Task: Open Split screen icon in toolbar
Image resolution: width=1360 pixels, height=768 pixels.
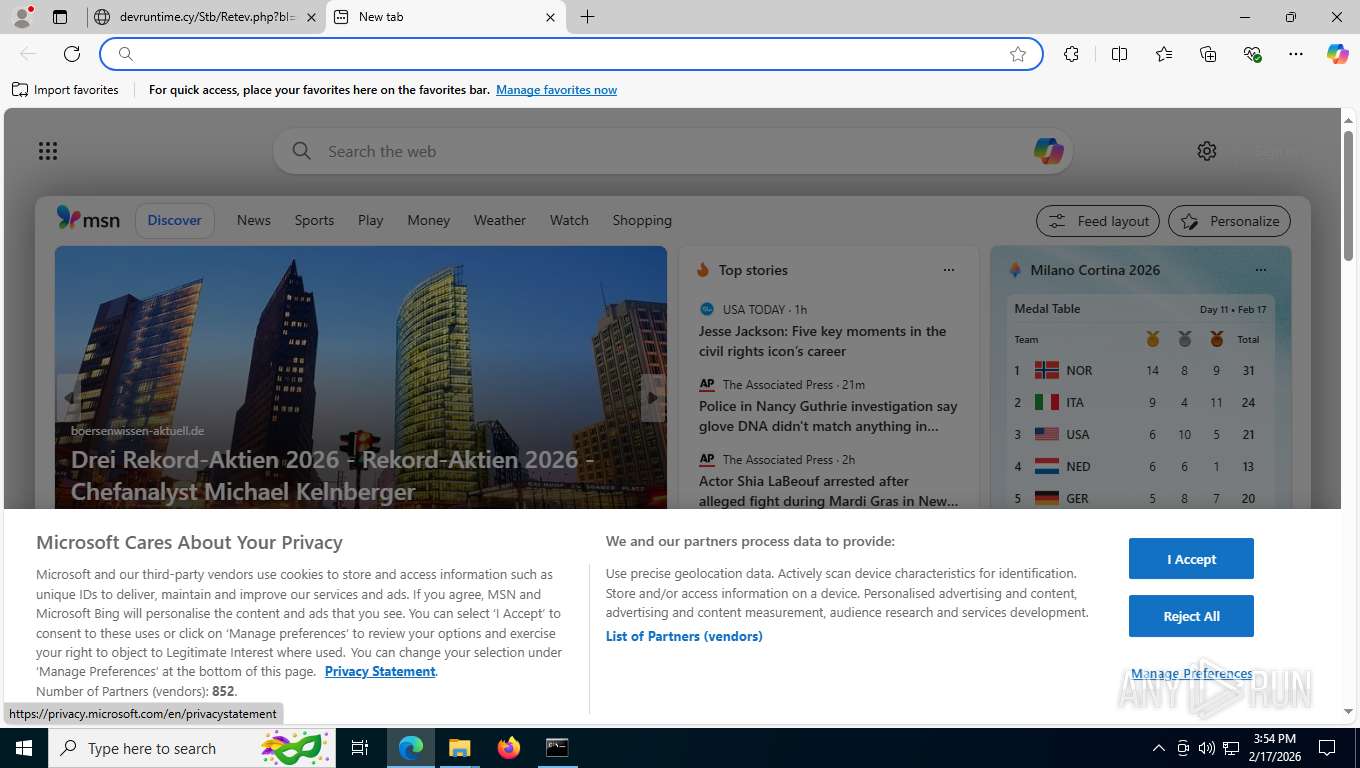Action: coord(1119,54)
